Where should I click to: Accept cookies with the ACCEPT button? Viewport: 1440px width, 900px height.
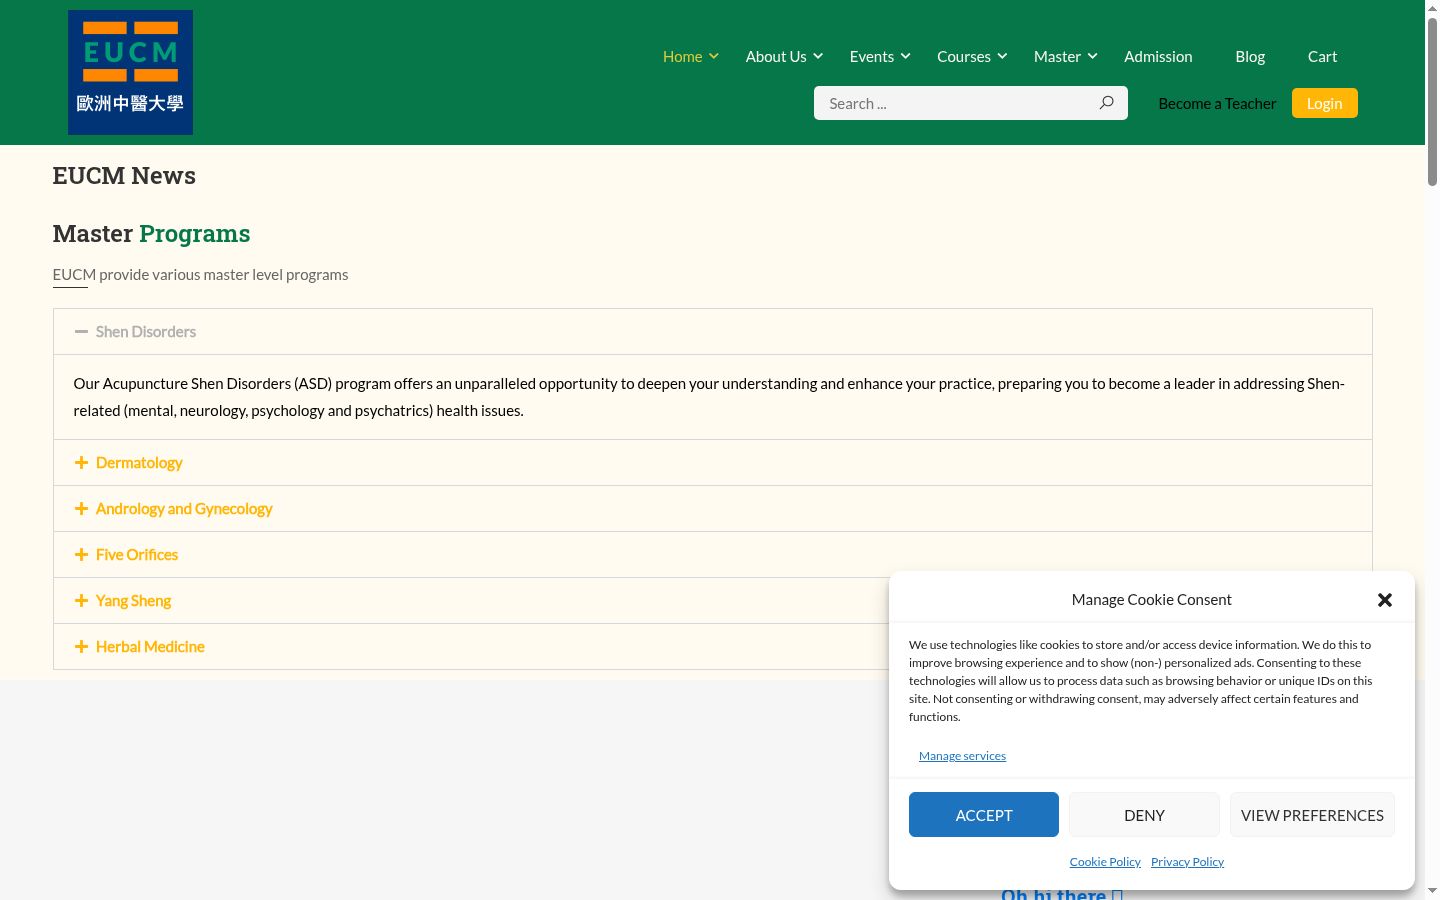click(x=984, y=815)
